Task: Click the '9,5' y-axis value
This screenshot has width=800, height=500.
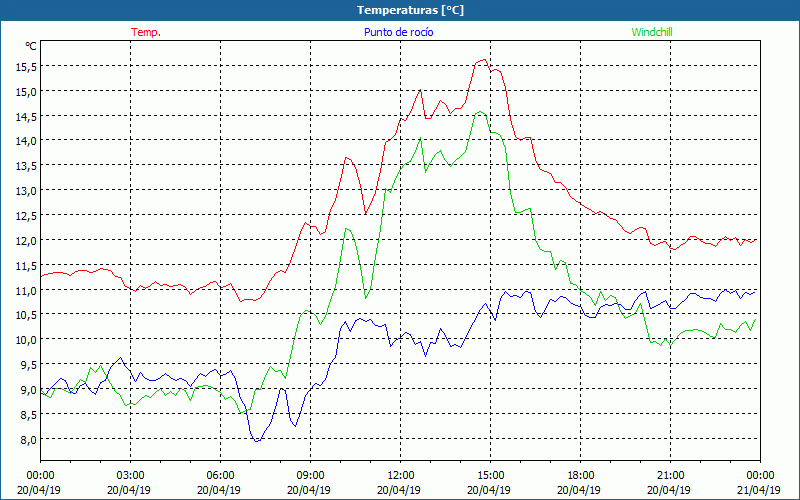Action: click(x=29, y=365)
